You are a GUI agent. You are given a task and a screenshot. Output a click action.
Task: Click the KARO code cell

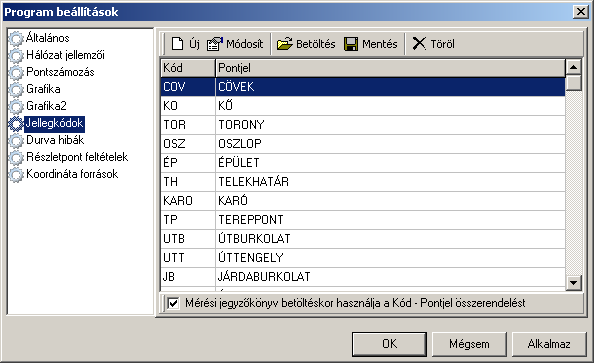pyautogui.click(x=188, y=201)
